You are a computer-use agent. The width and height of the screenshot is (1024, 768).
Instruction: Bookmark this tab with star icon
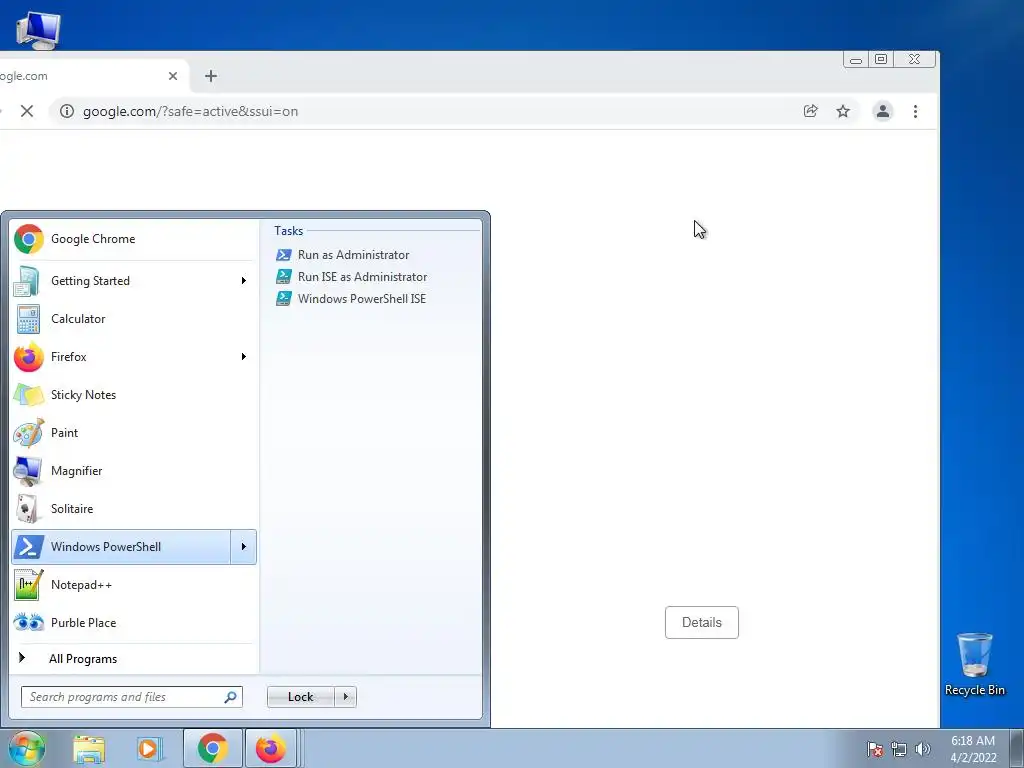843,111
